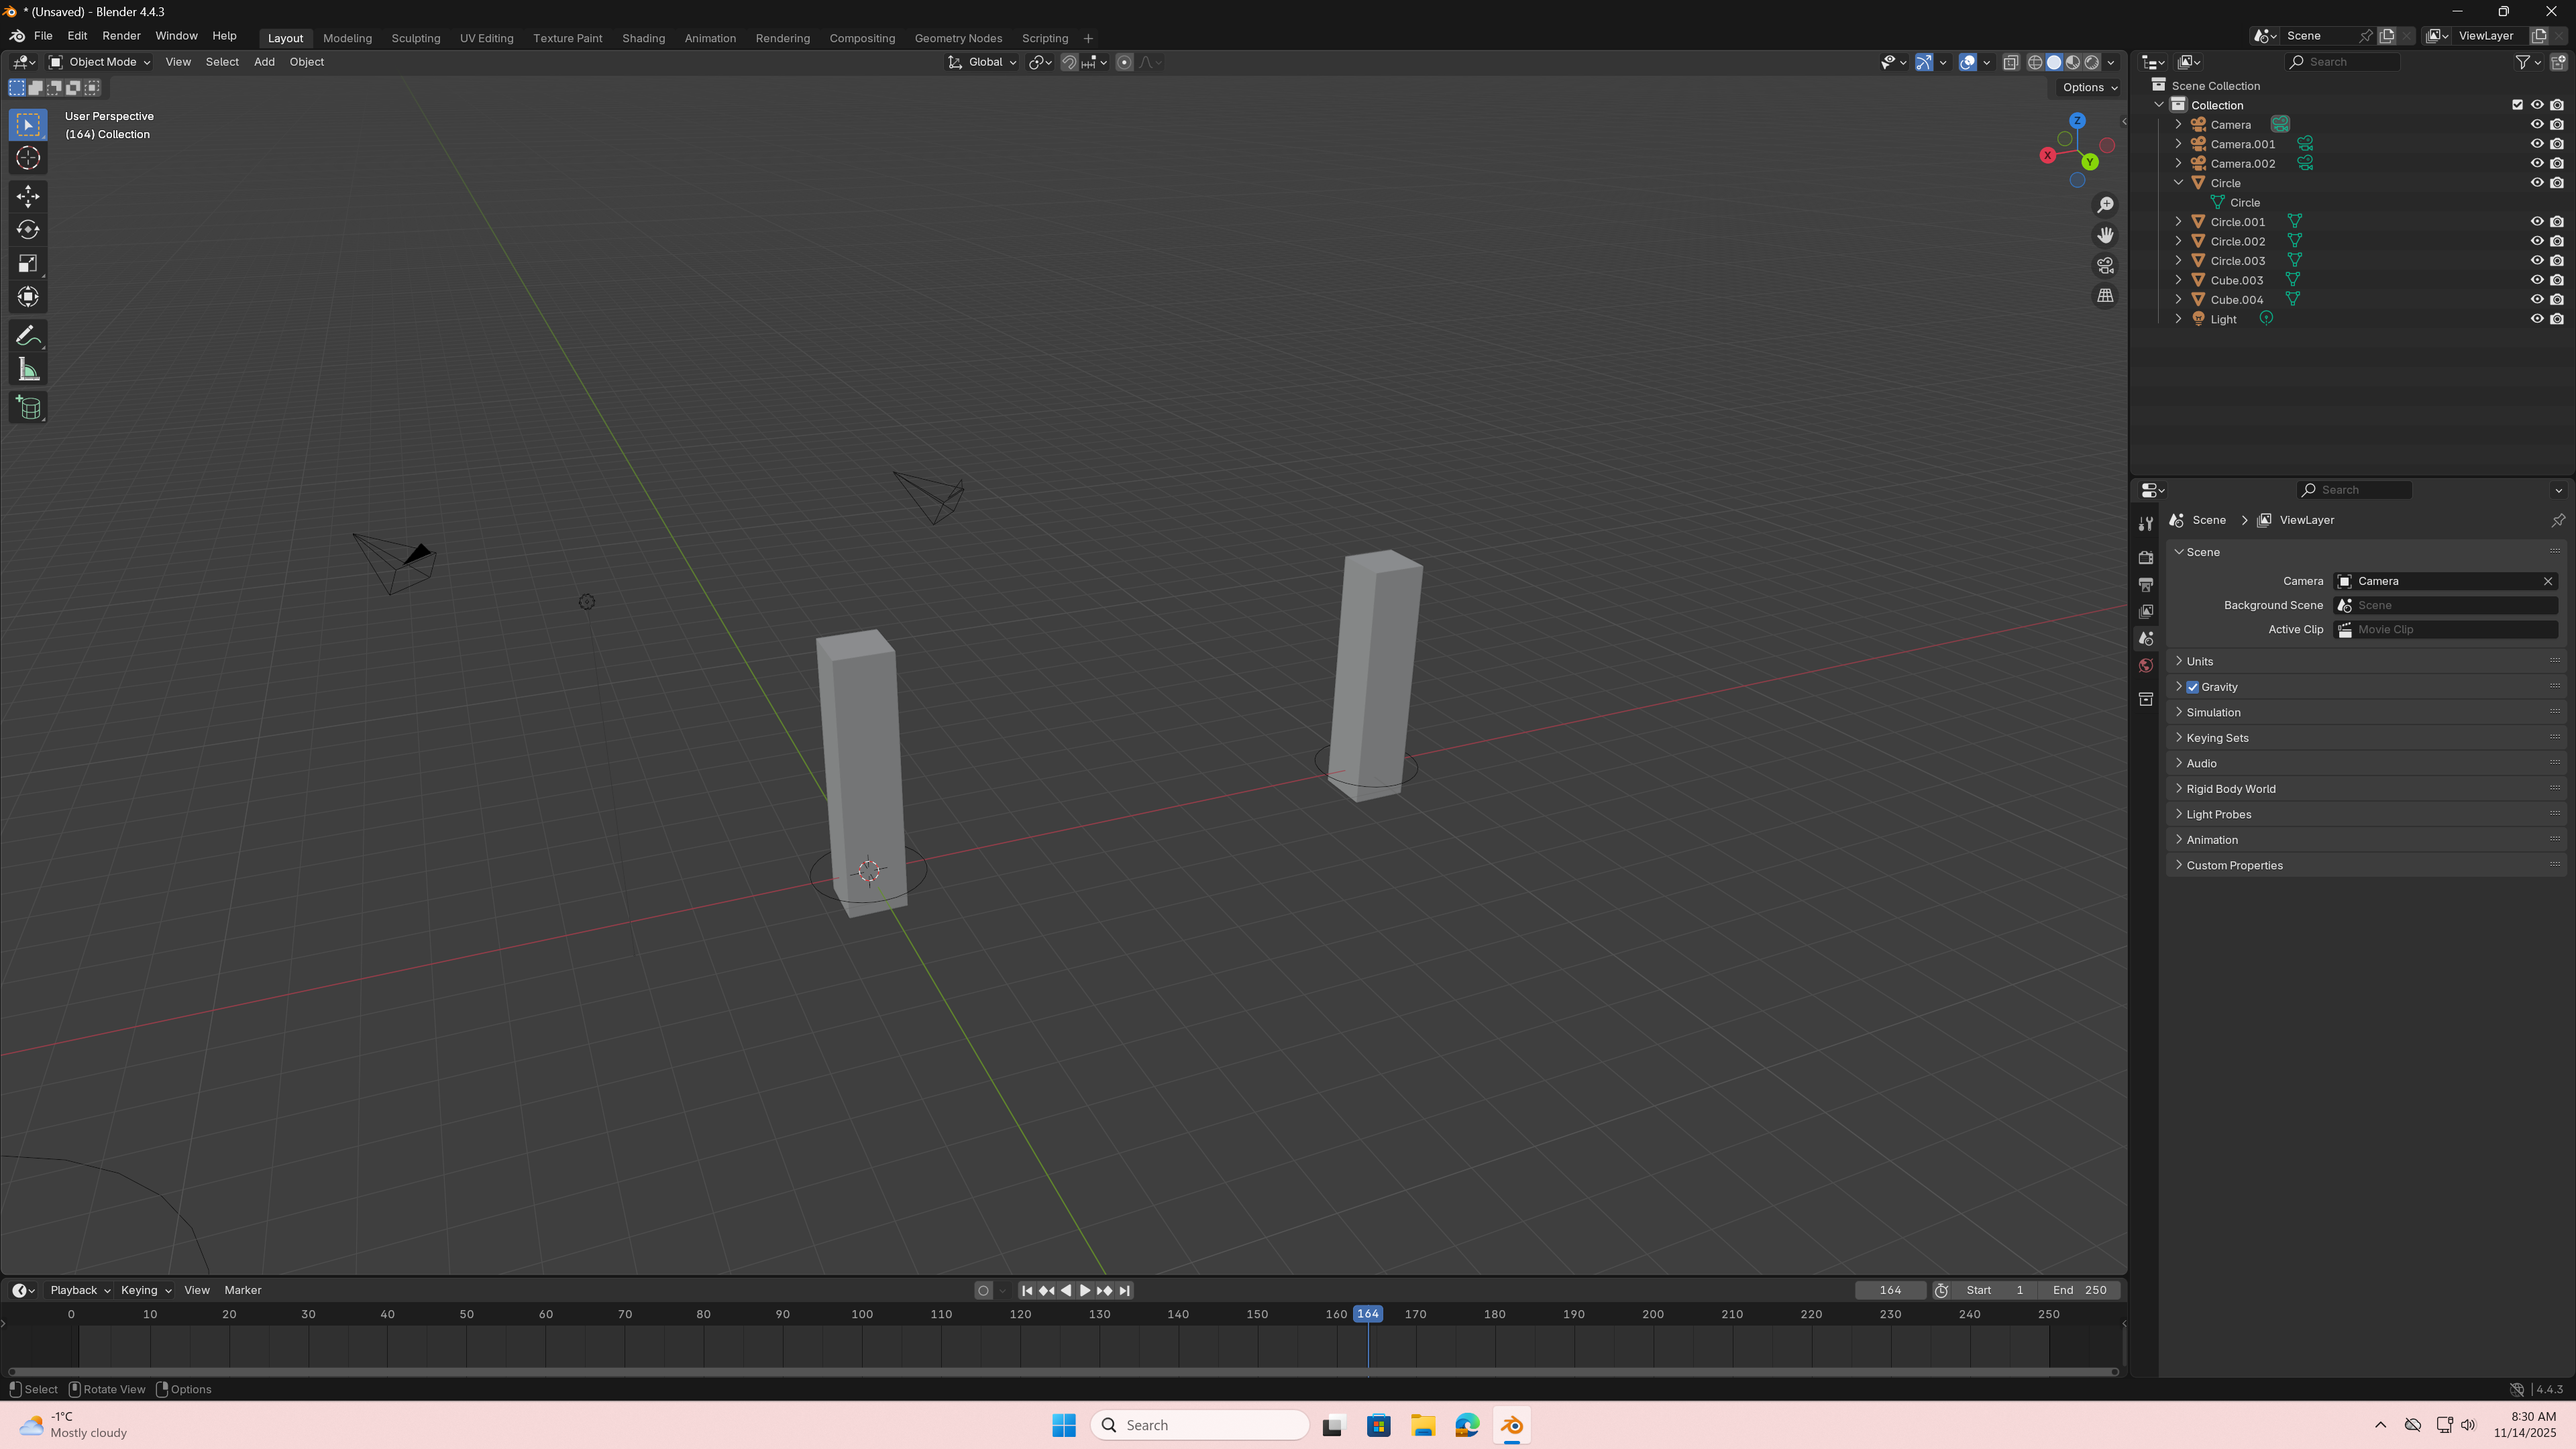
Task: Open the World properties tab icon
Action: (x=2145, y=666)
